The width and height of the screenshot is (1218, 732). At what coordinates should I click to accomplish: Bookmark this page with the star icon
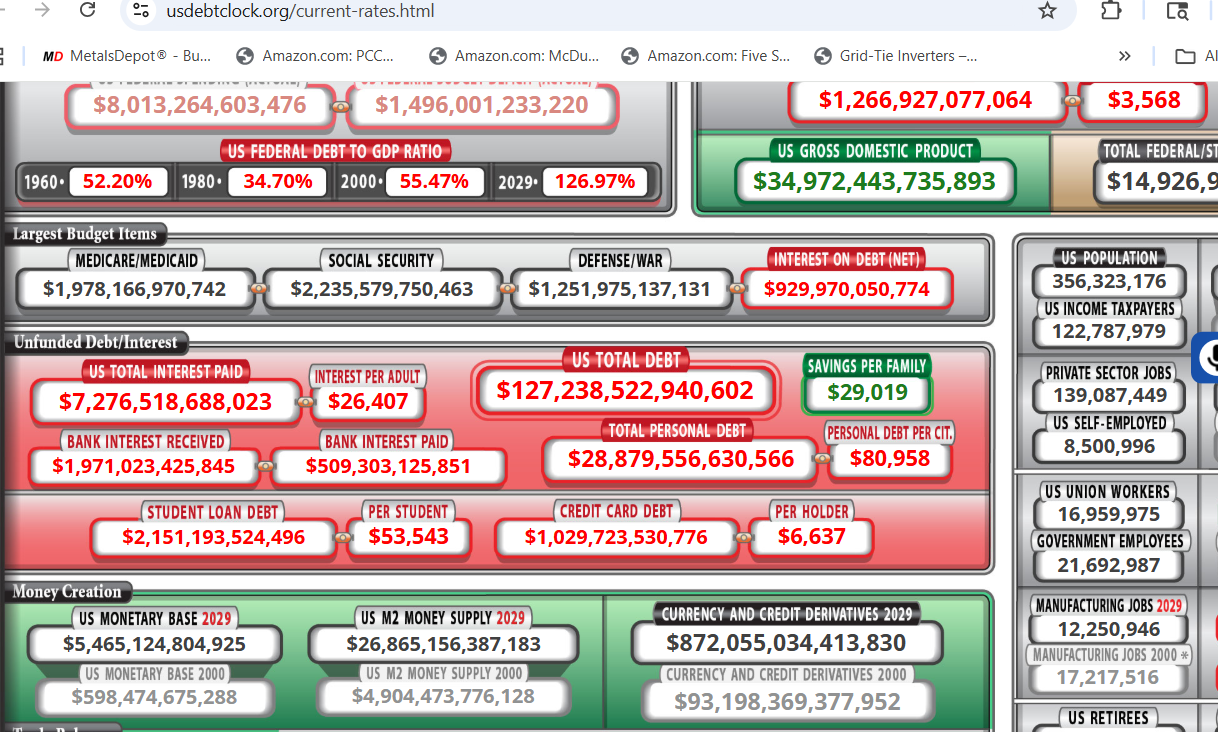click(1047, 11)
